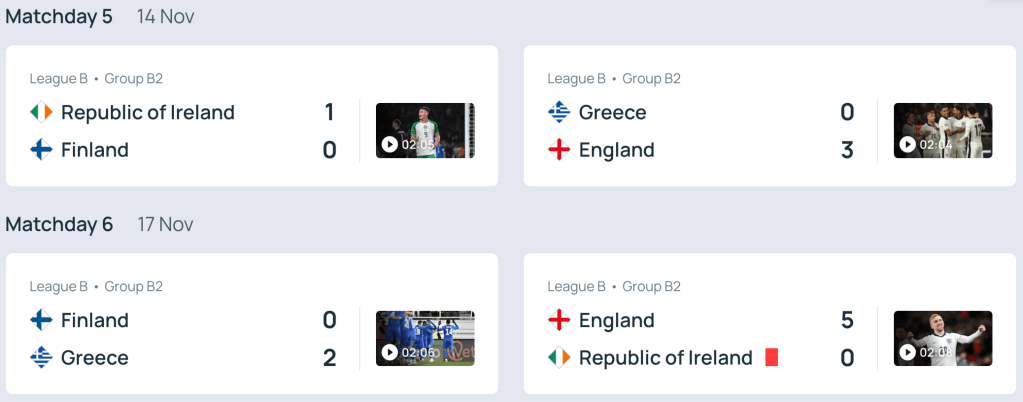Click League B Group B2 label in first card
1023x402 pixels.
96,79
